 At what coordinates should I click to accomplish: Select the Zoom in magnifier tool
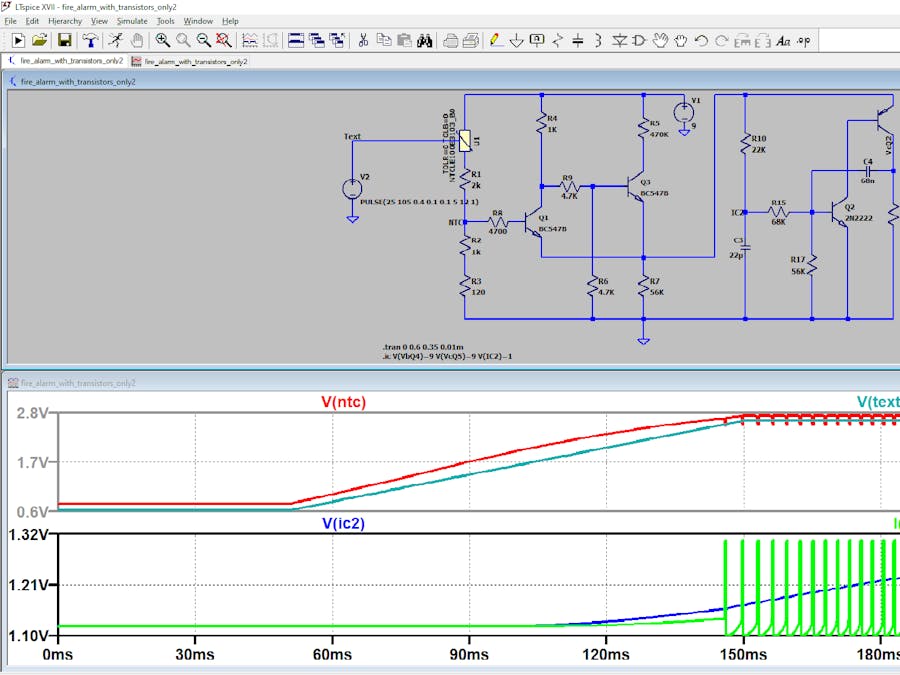pyautogui.click(x=162, y=40)
